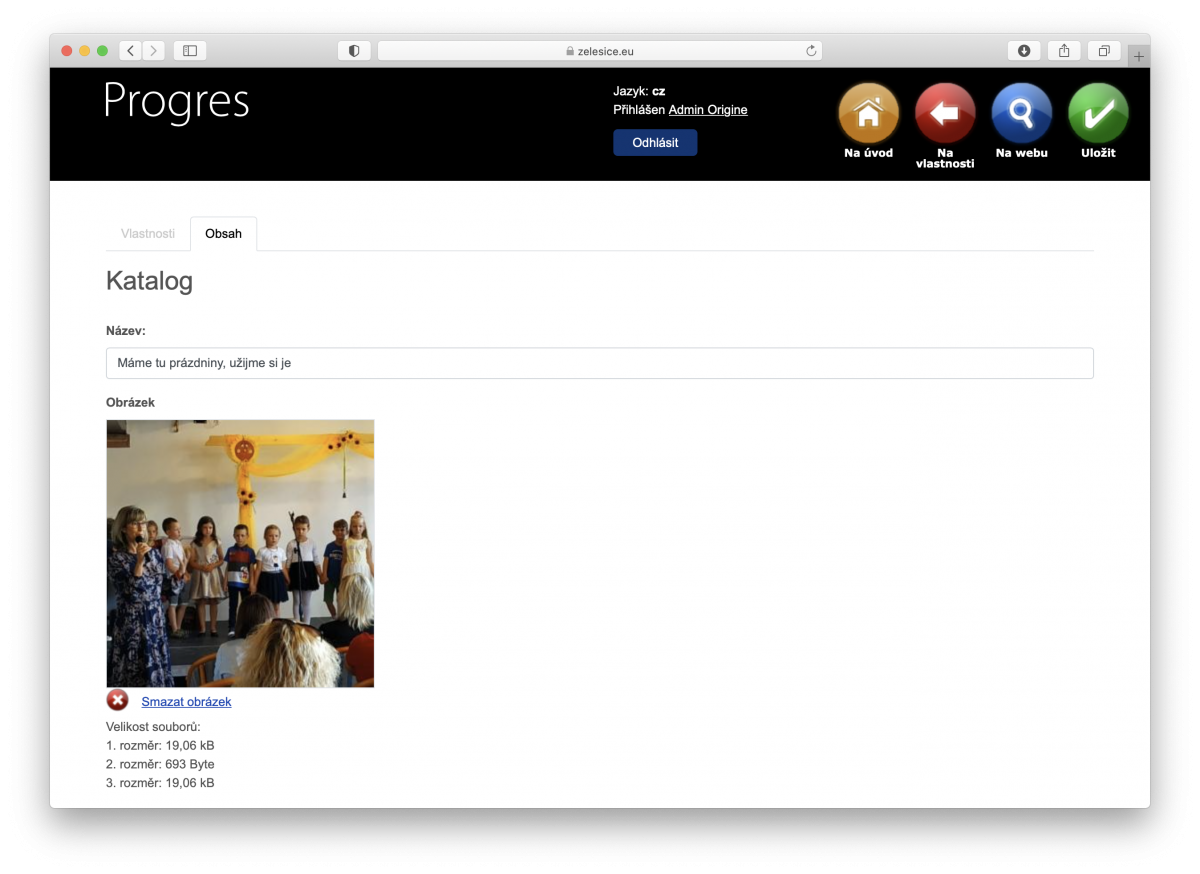Click the Smazat obrázek link
The width and height of the screenshot is (1200, 874).
186,702
